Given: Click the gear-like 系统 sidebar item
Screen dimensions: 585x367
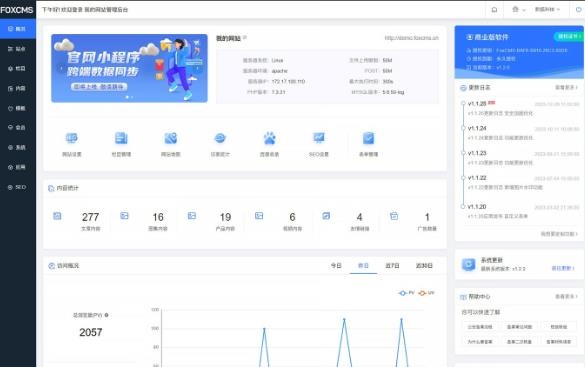Looking at the screenshot, I should (x=18, y=147).
